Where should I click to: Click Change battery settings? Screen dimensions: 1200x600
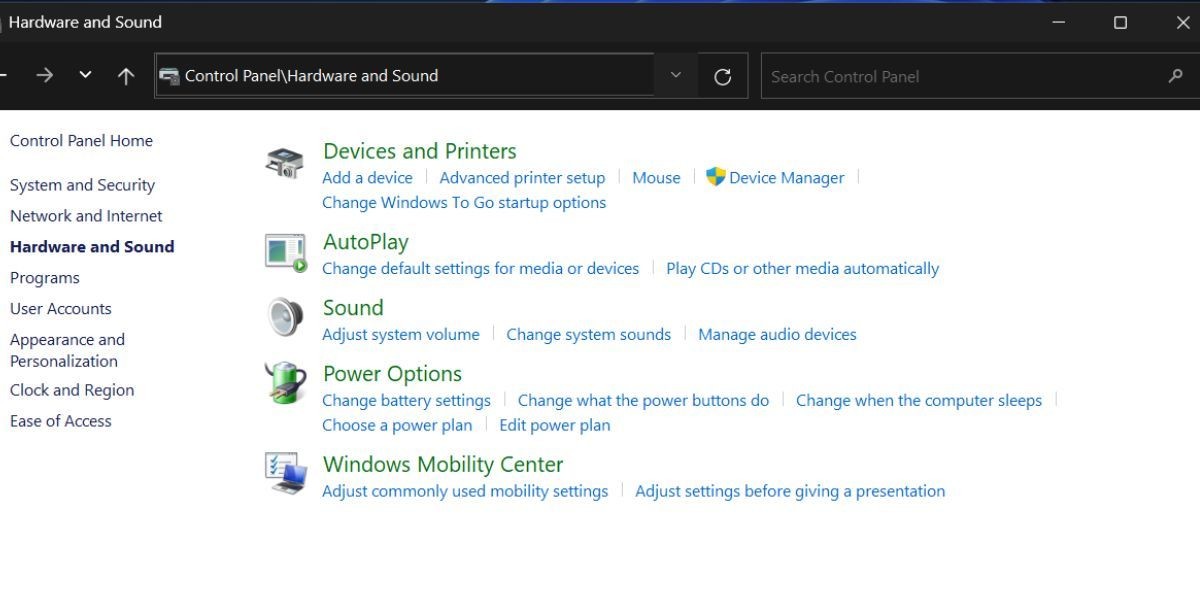pyautogui.click(x=406, y=401)
